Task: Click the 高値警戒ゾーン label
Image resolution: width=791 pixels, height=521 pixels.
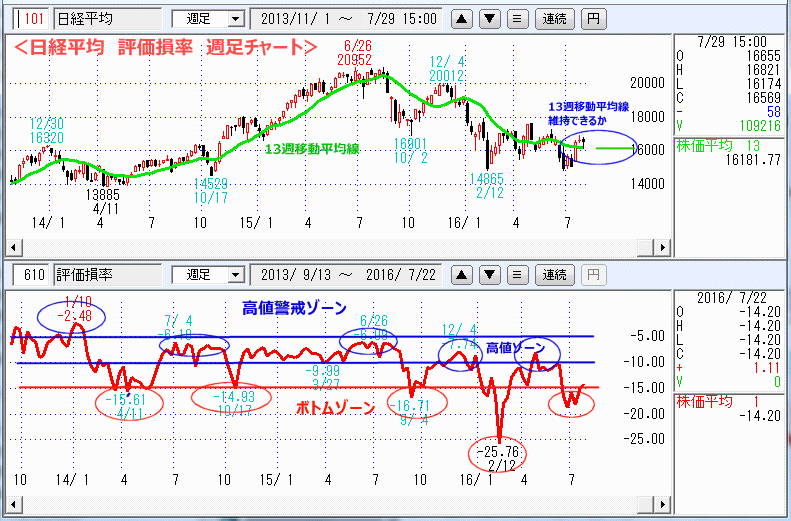Action: tap(294, 308)
